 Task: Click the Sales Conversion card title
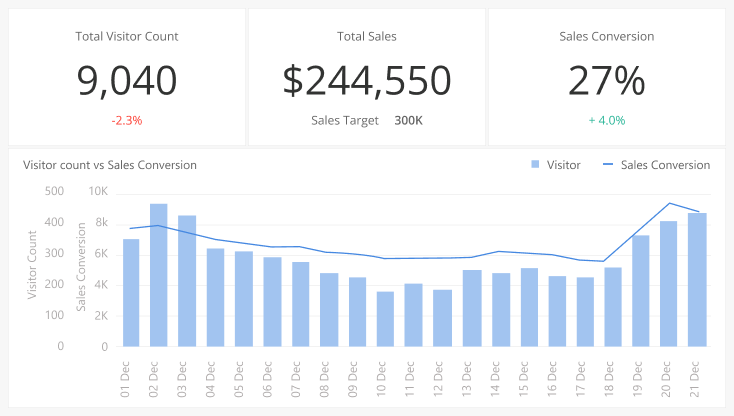tap(607, 36)
